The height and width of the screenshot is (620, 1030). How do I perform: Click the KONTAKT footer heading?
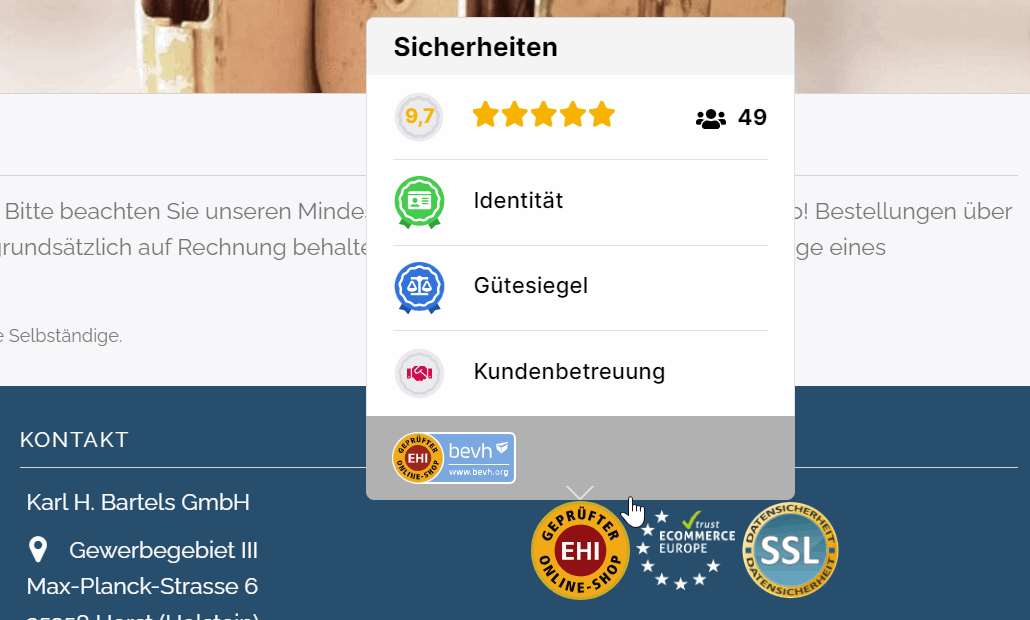(74, 439)
